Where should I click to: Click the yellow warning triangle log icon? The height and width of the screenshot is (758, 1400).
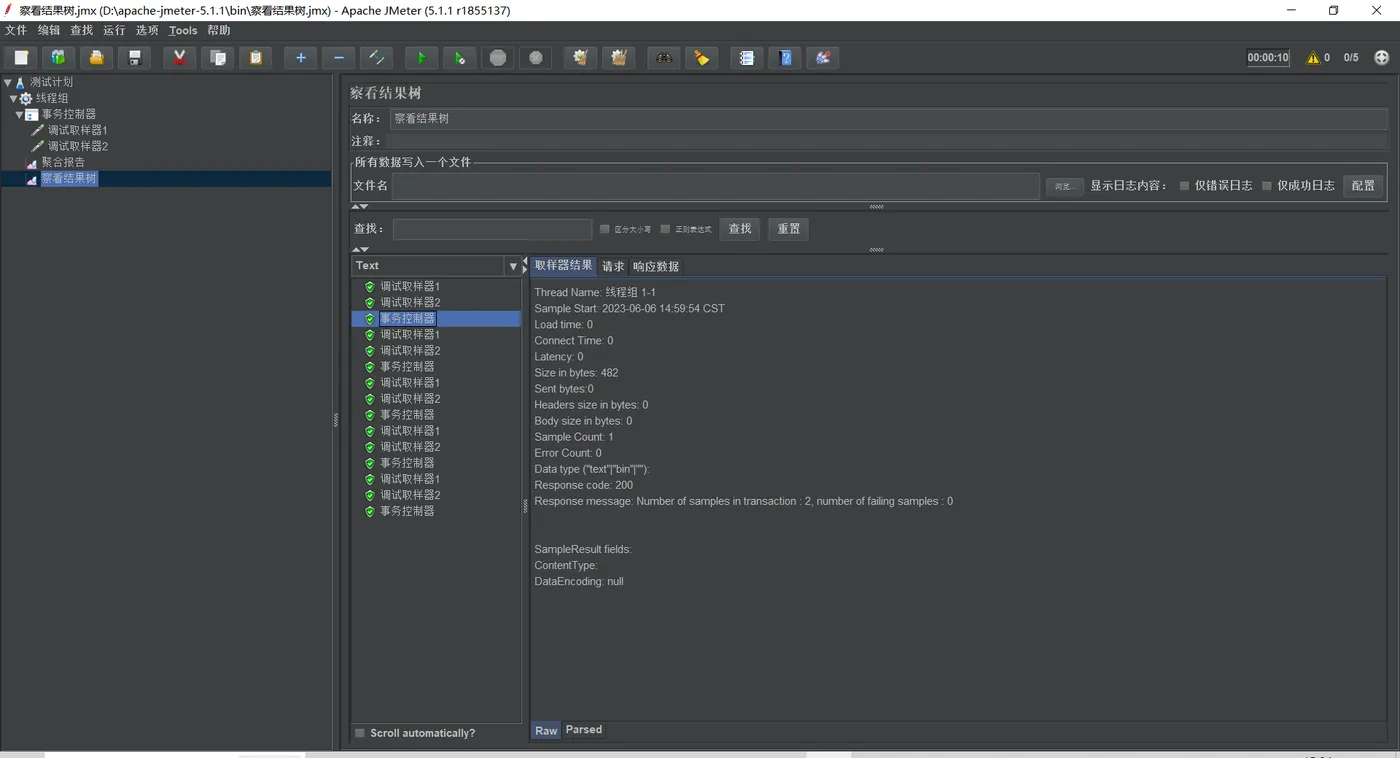pos(1313,58)
